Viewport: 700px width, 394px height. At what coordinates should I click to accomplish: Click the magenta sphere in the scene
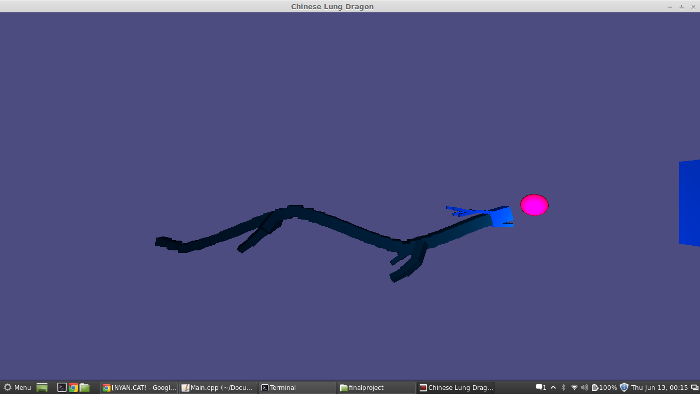pos(534,205)
